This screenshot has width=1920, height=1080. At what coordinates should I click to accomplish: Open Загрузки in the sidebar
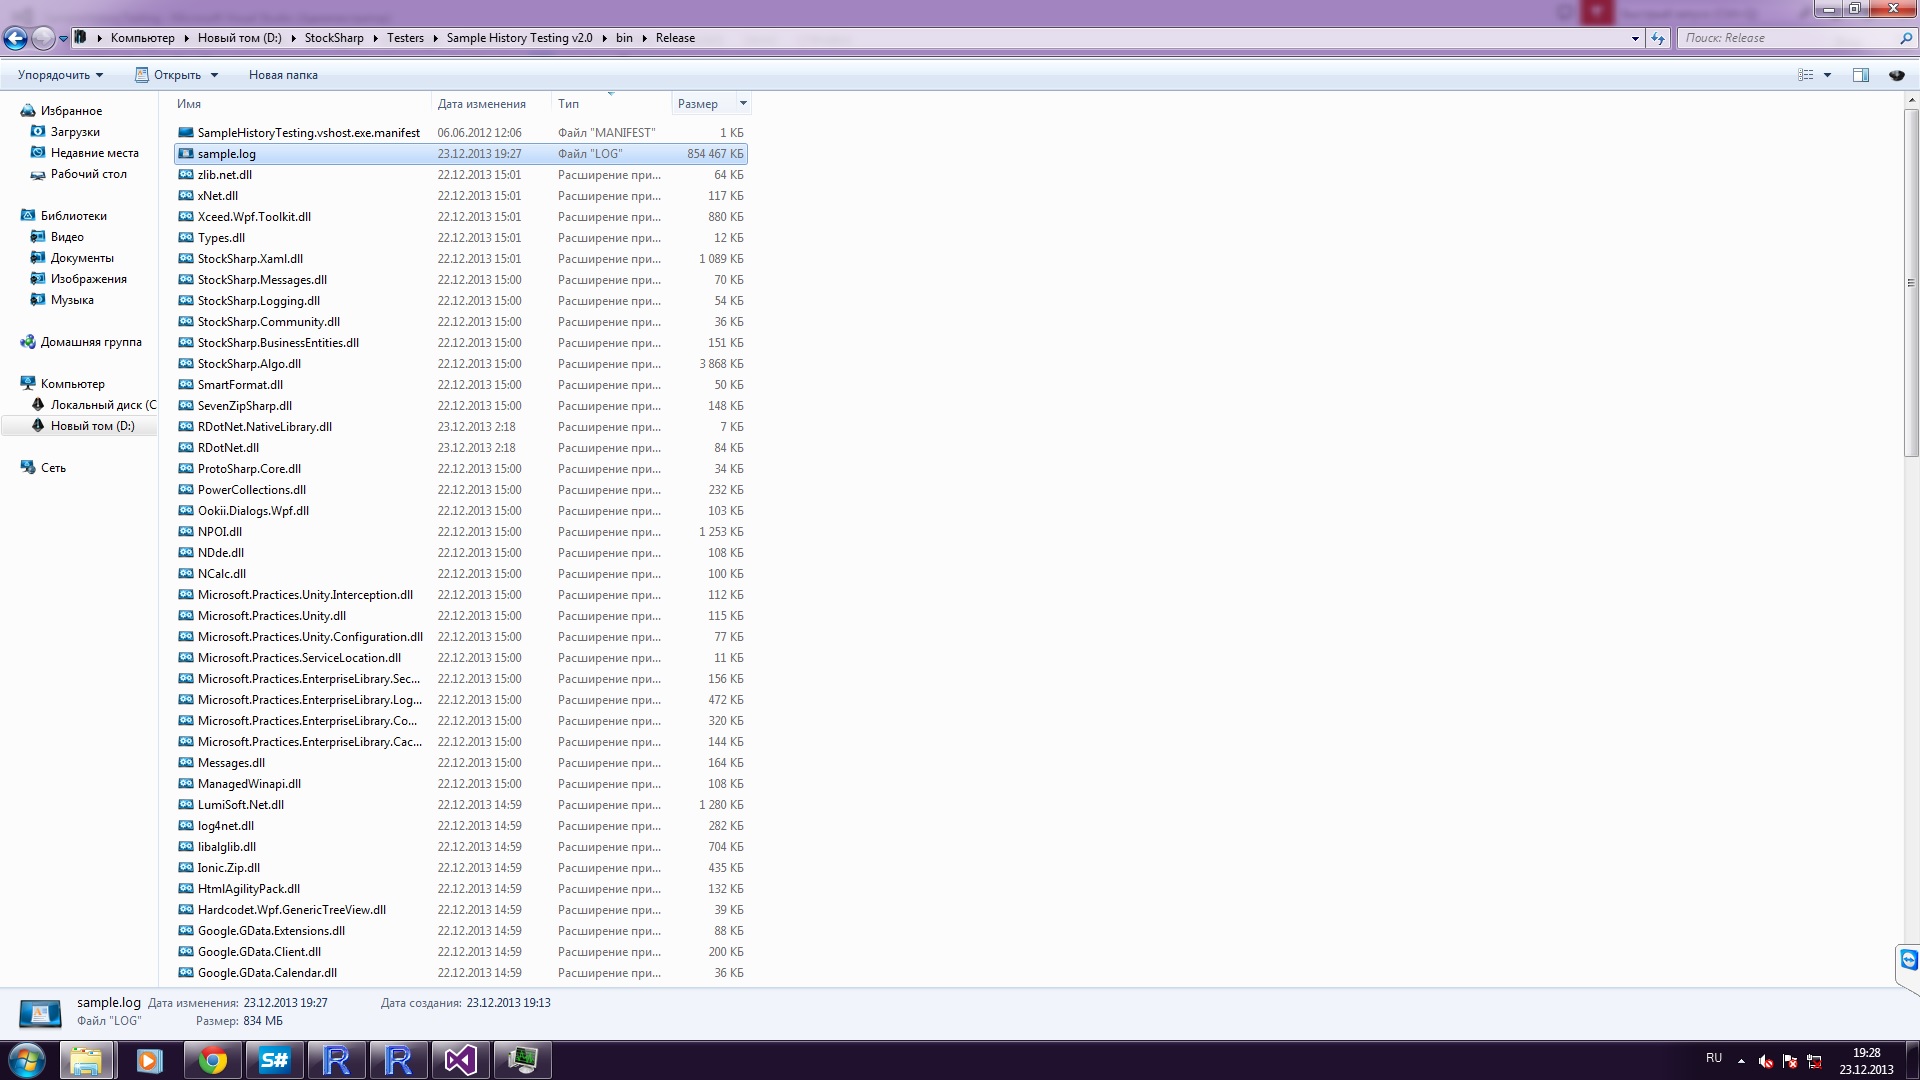pyautogui.click(x=75, y=132)
